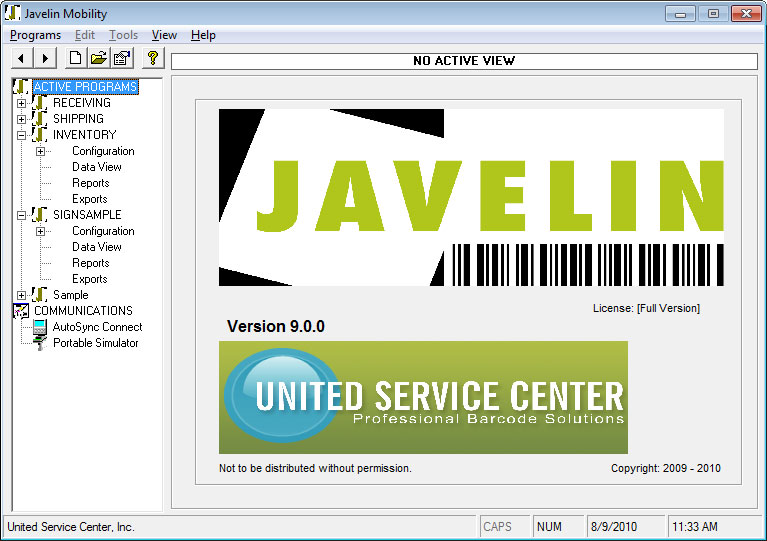Open the Edit menu
767x541 pixels.
[x=85, y=35]
